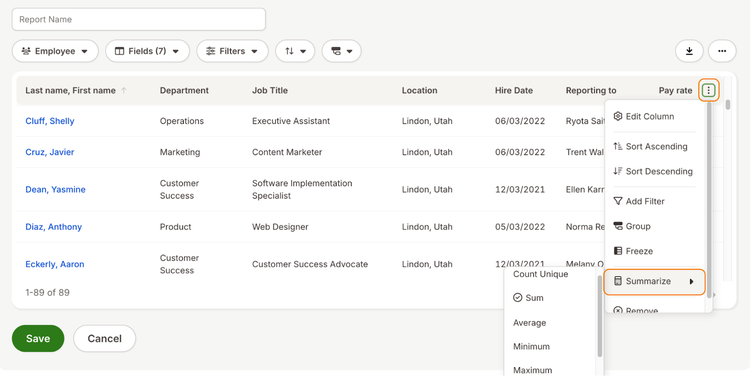Image resolution: width=750 pixels, height=376 pixels.
Task: Click the 05/03/2022 hire date cell
Action: 520,227
